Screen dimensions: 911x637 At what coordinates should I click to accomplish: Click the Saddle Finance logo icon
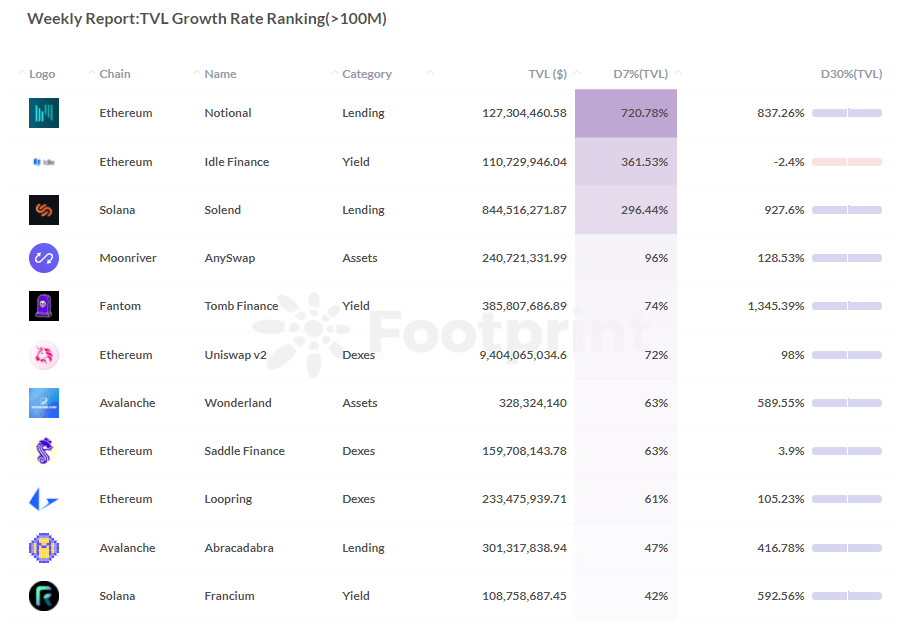44,451
